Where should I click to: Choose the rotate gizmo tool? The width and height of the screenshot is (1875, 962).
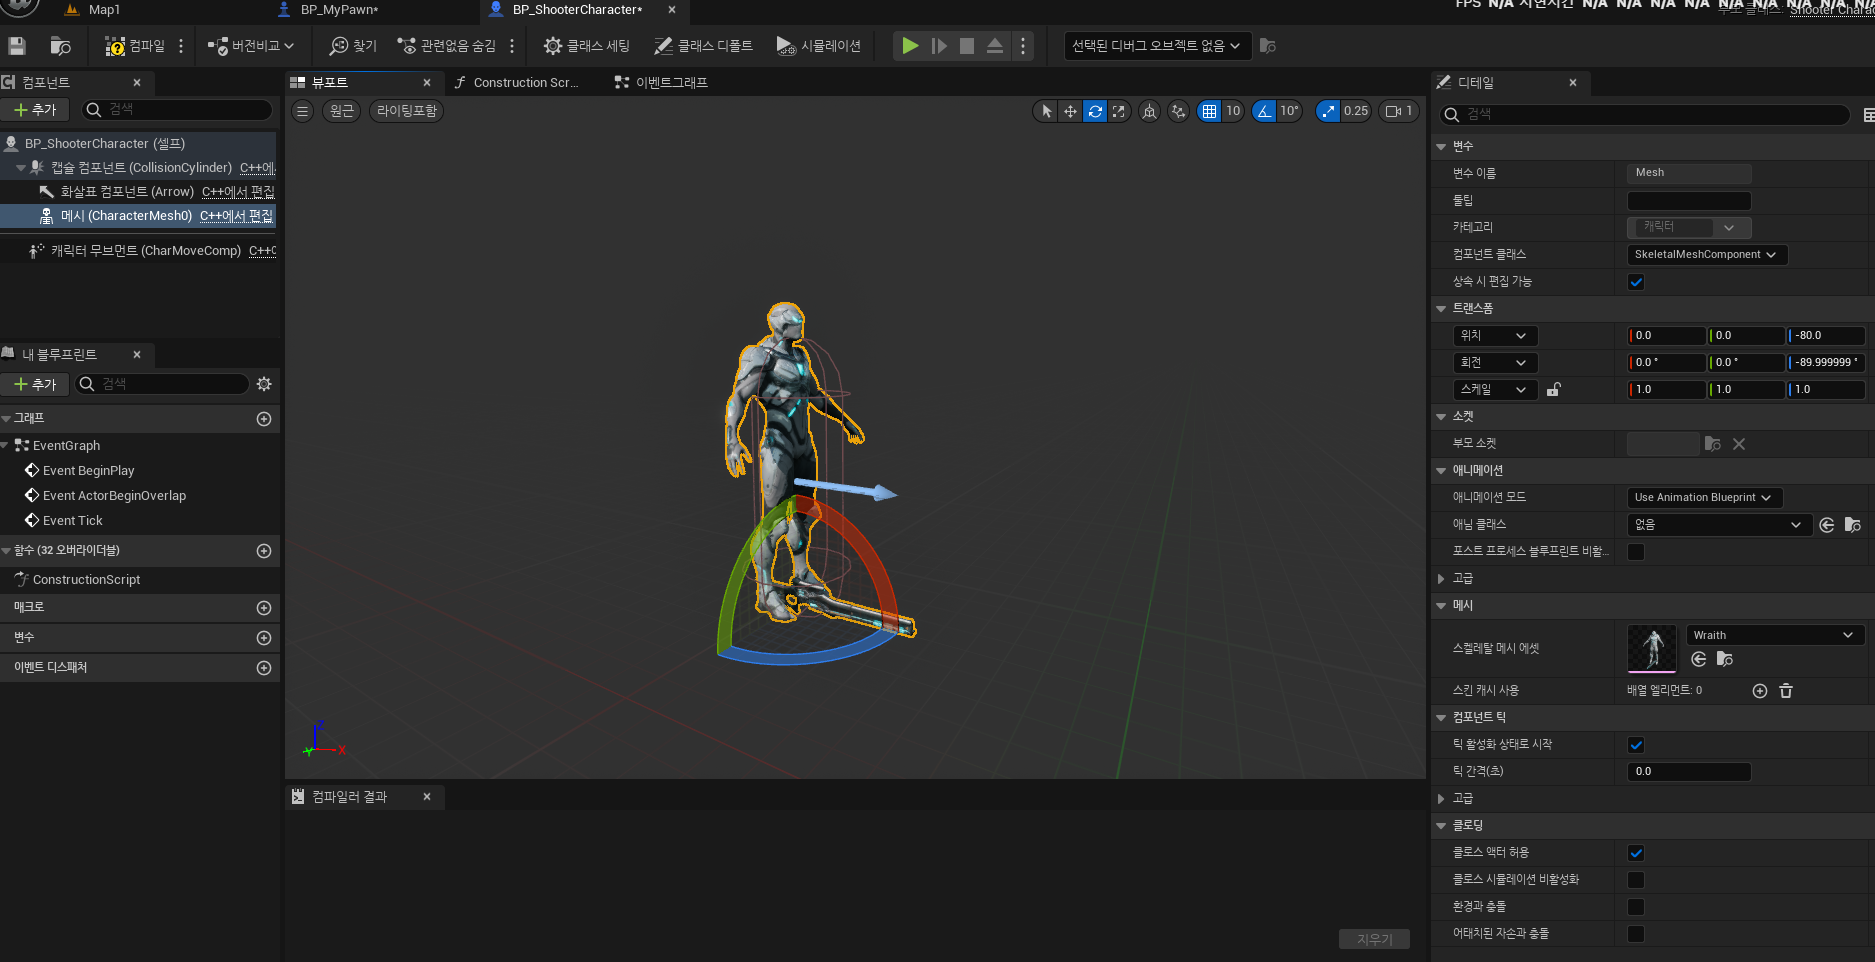click(x=1095, y=111)
